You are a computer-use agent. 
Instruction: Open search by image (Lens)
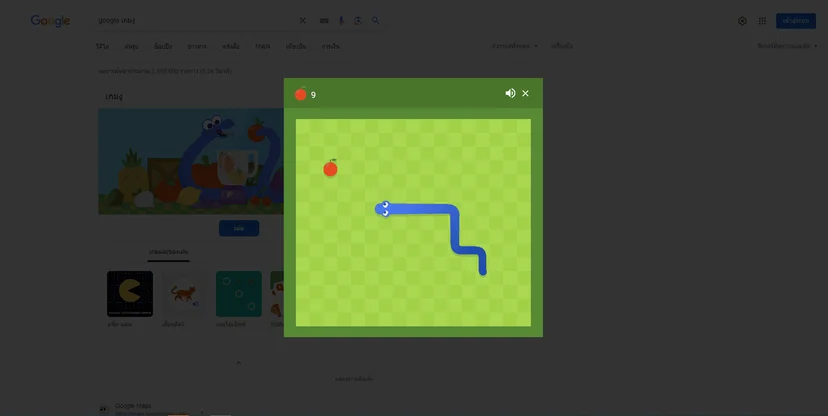pos(358,21)
